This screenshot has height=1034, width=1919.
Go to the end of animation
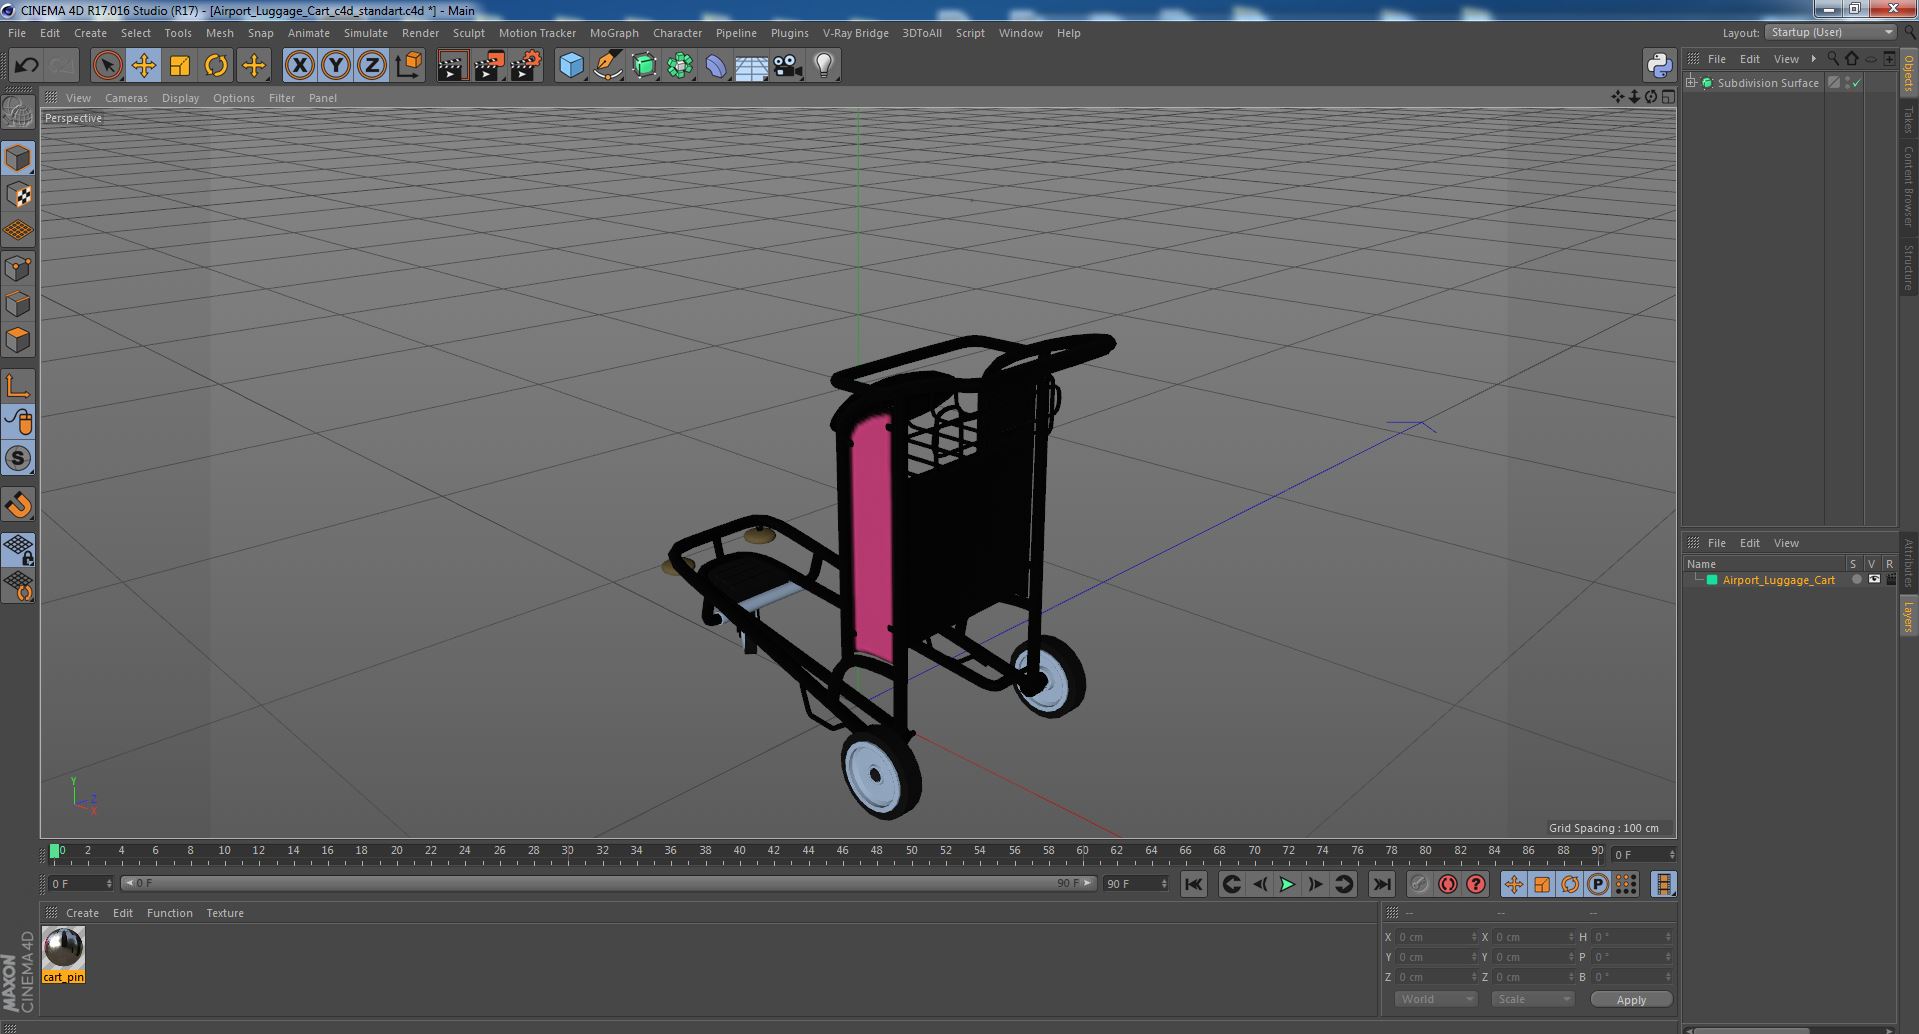point(1382,884)
